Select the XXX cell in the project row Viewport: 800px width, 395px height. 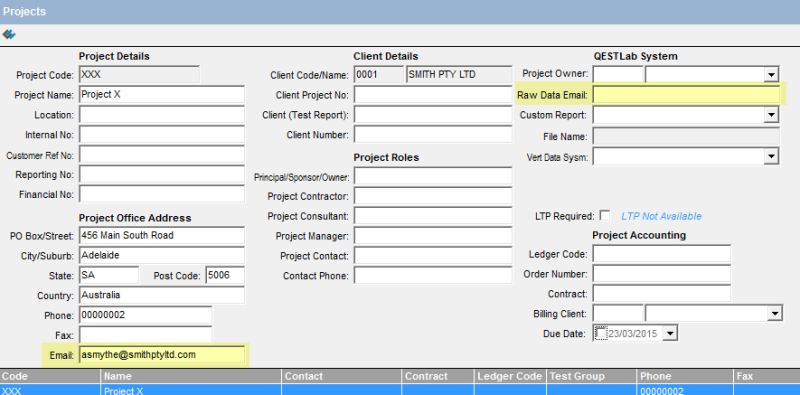(x=50, y=390)
